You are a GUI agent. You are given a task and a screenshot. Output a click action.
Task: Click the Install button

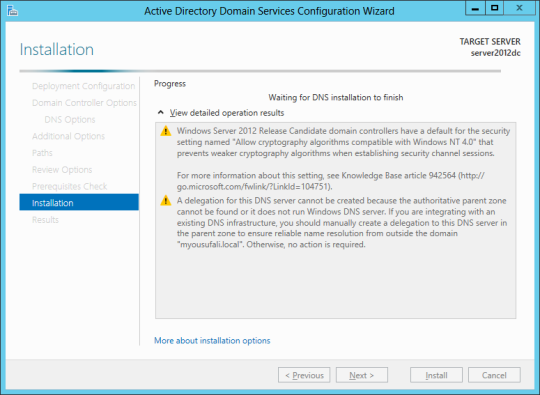pyautogui.click(x=436, y=375)
